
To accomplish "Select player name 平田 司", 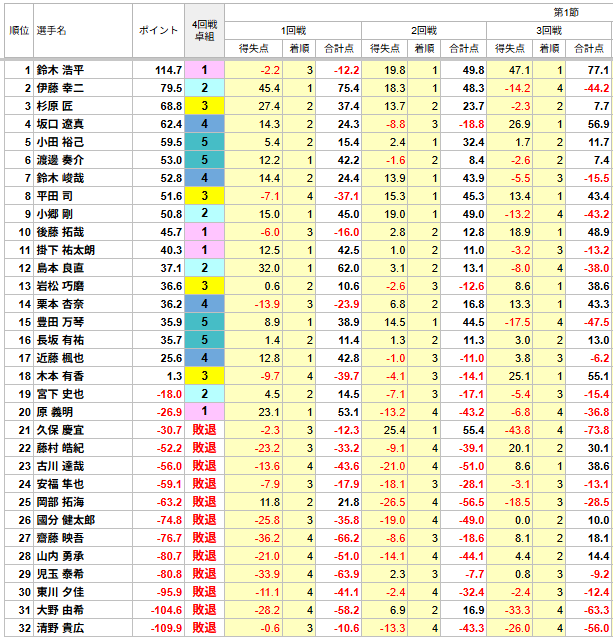I will pos(55,196).
